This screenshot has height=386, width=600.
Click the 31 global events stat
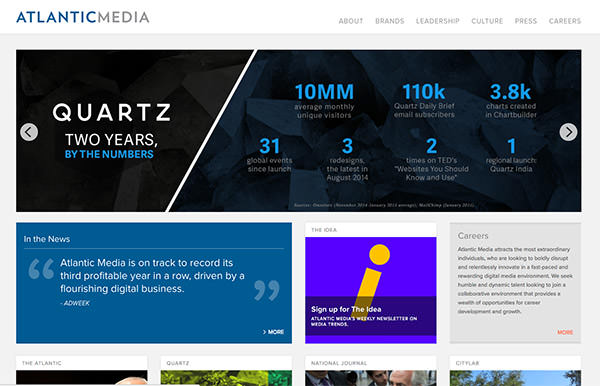[269, 155]
